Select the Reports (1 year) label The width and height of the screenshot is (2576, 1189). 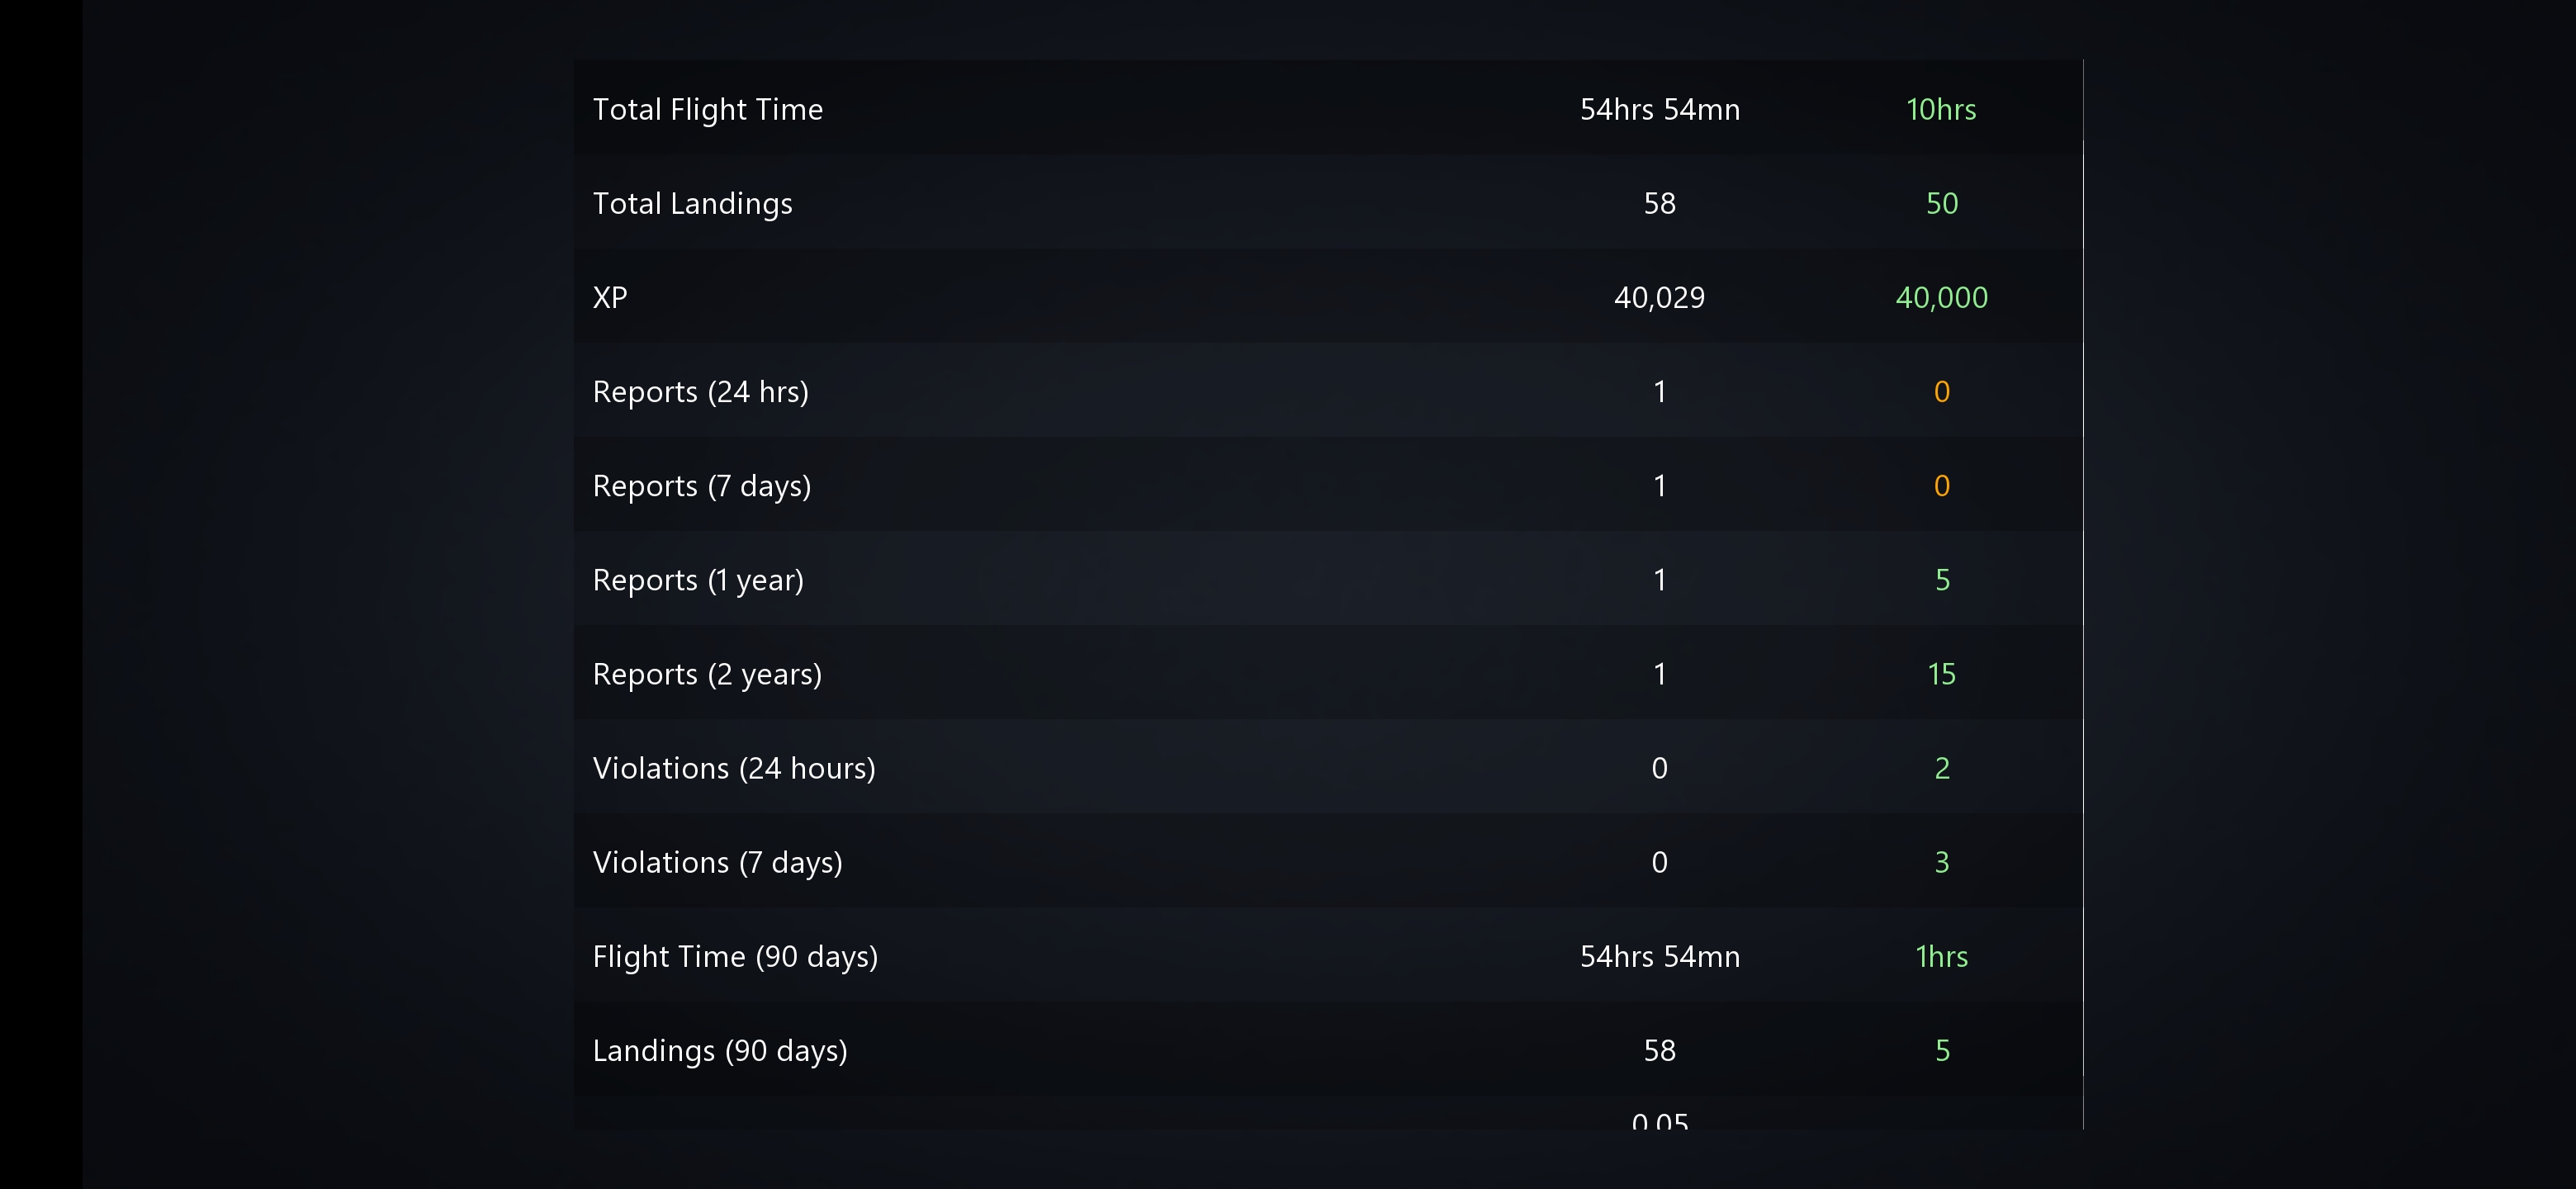click(x=698, y=580)
